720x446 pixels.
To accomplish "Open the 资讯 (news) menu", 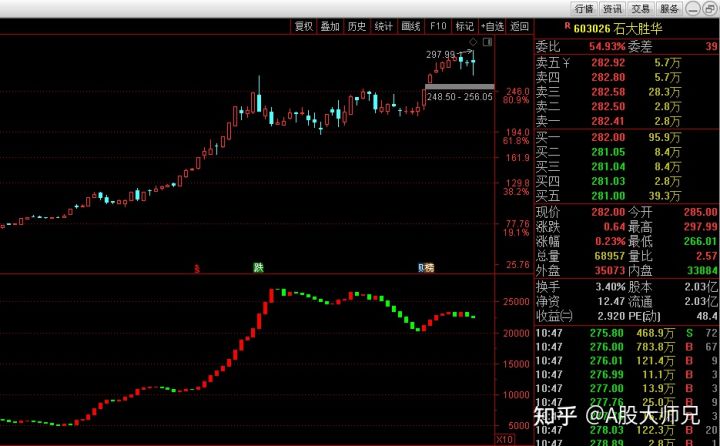I will click(x=613, y=8).
